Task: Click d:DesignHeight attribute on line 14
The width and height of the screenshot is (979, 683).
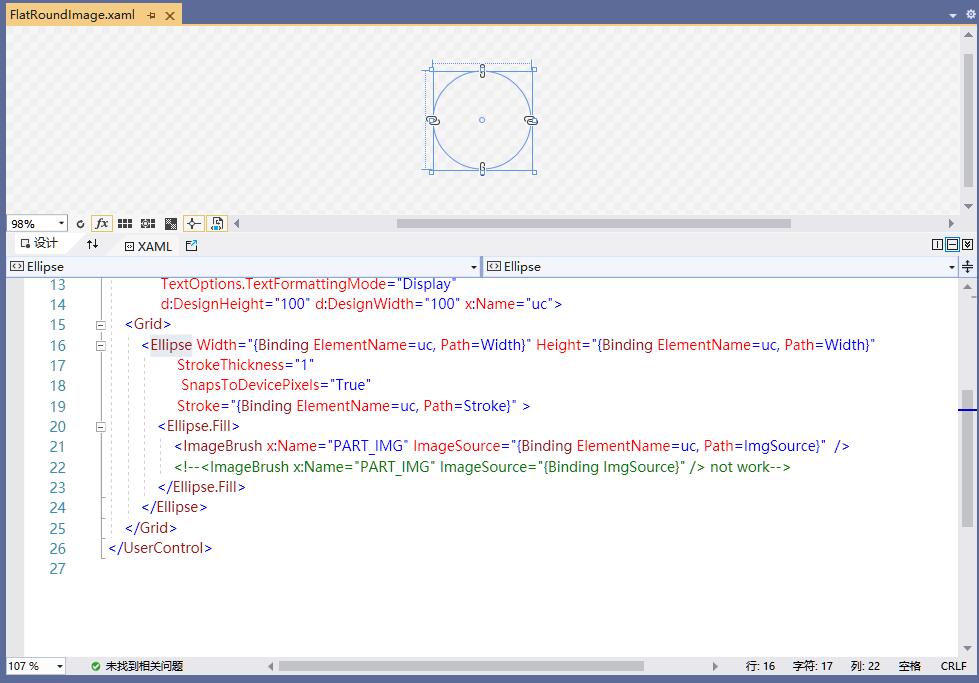Action: (x=213, y=304)
